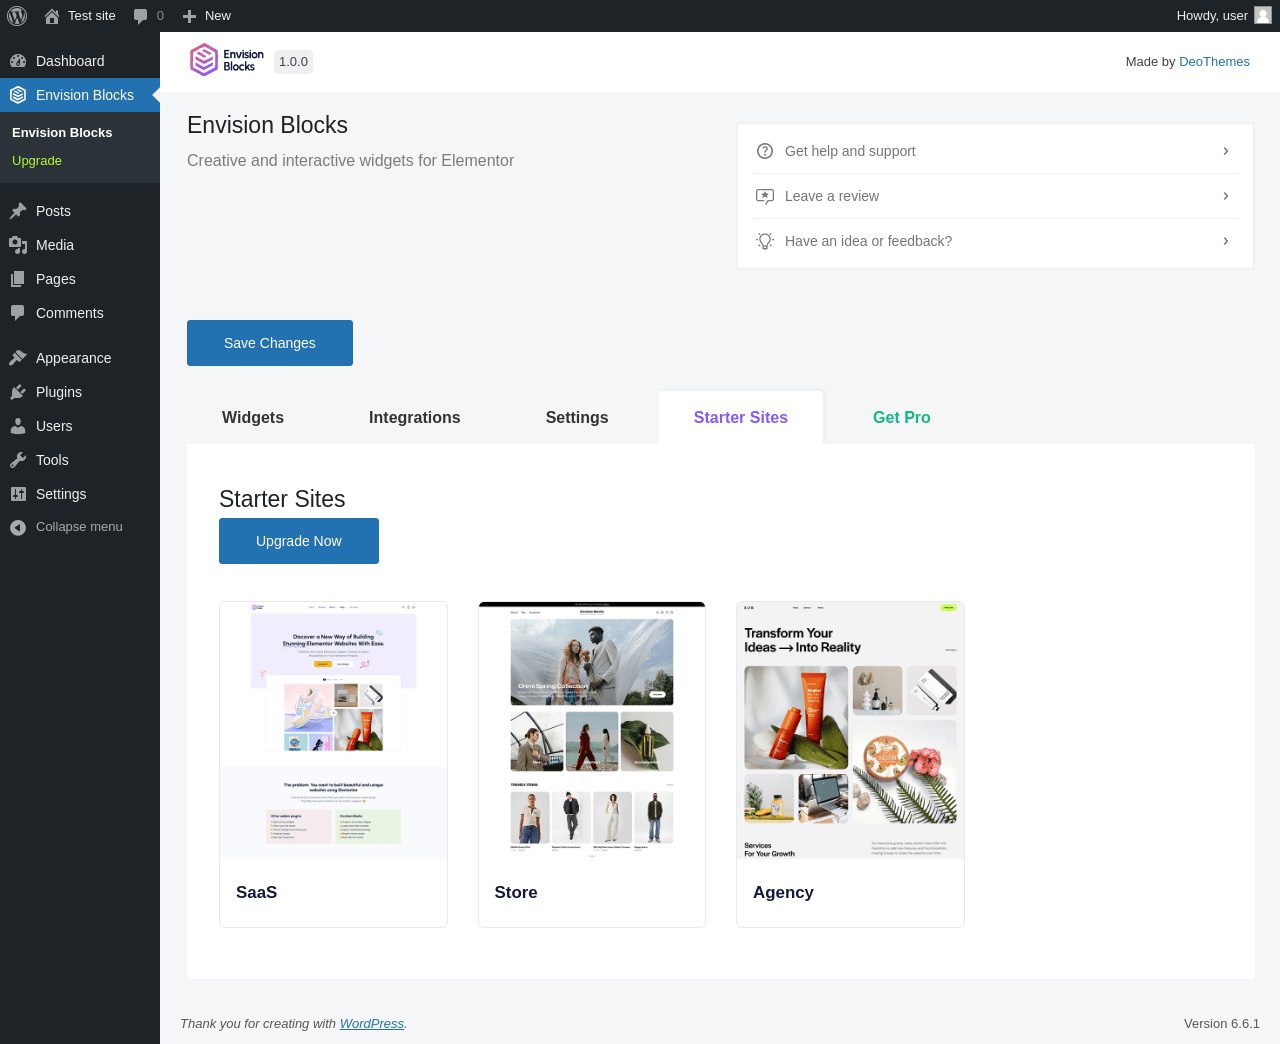Open the plugin Settings tab
The height and width of the screenshot is (1044, 1280).
tap(577, 417)
